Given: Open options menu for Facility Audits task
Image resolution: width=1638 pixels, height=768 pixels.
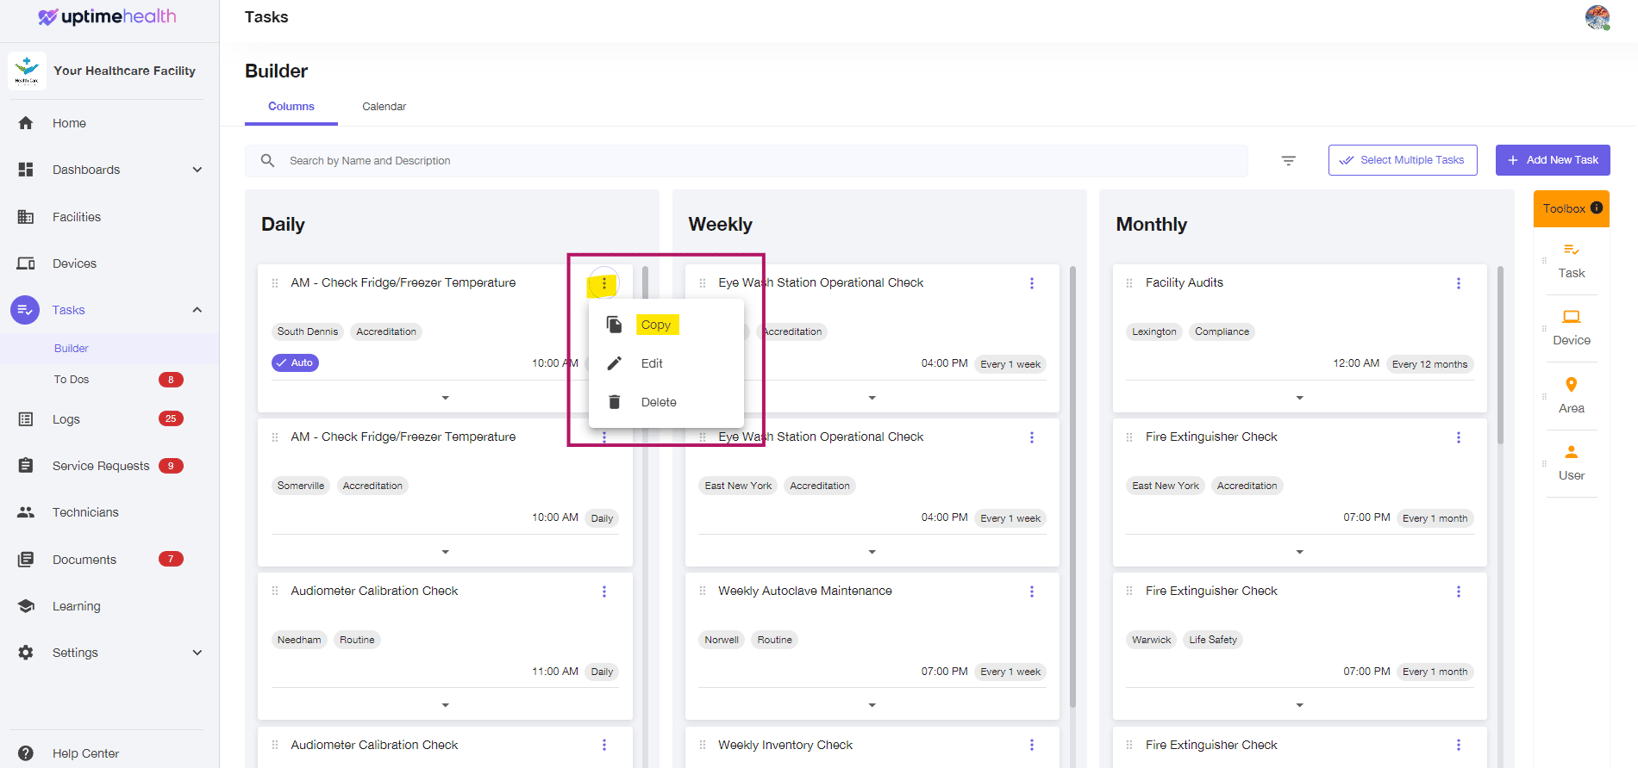Looking at the screenshot, I should point(1458,283).
